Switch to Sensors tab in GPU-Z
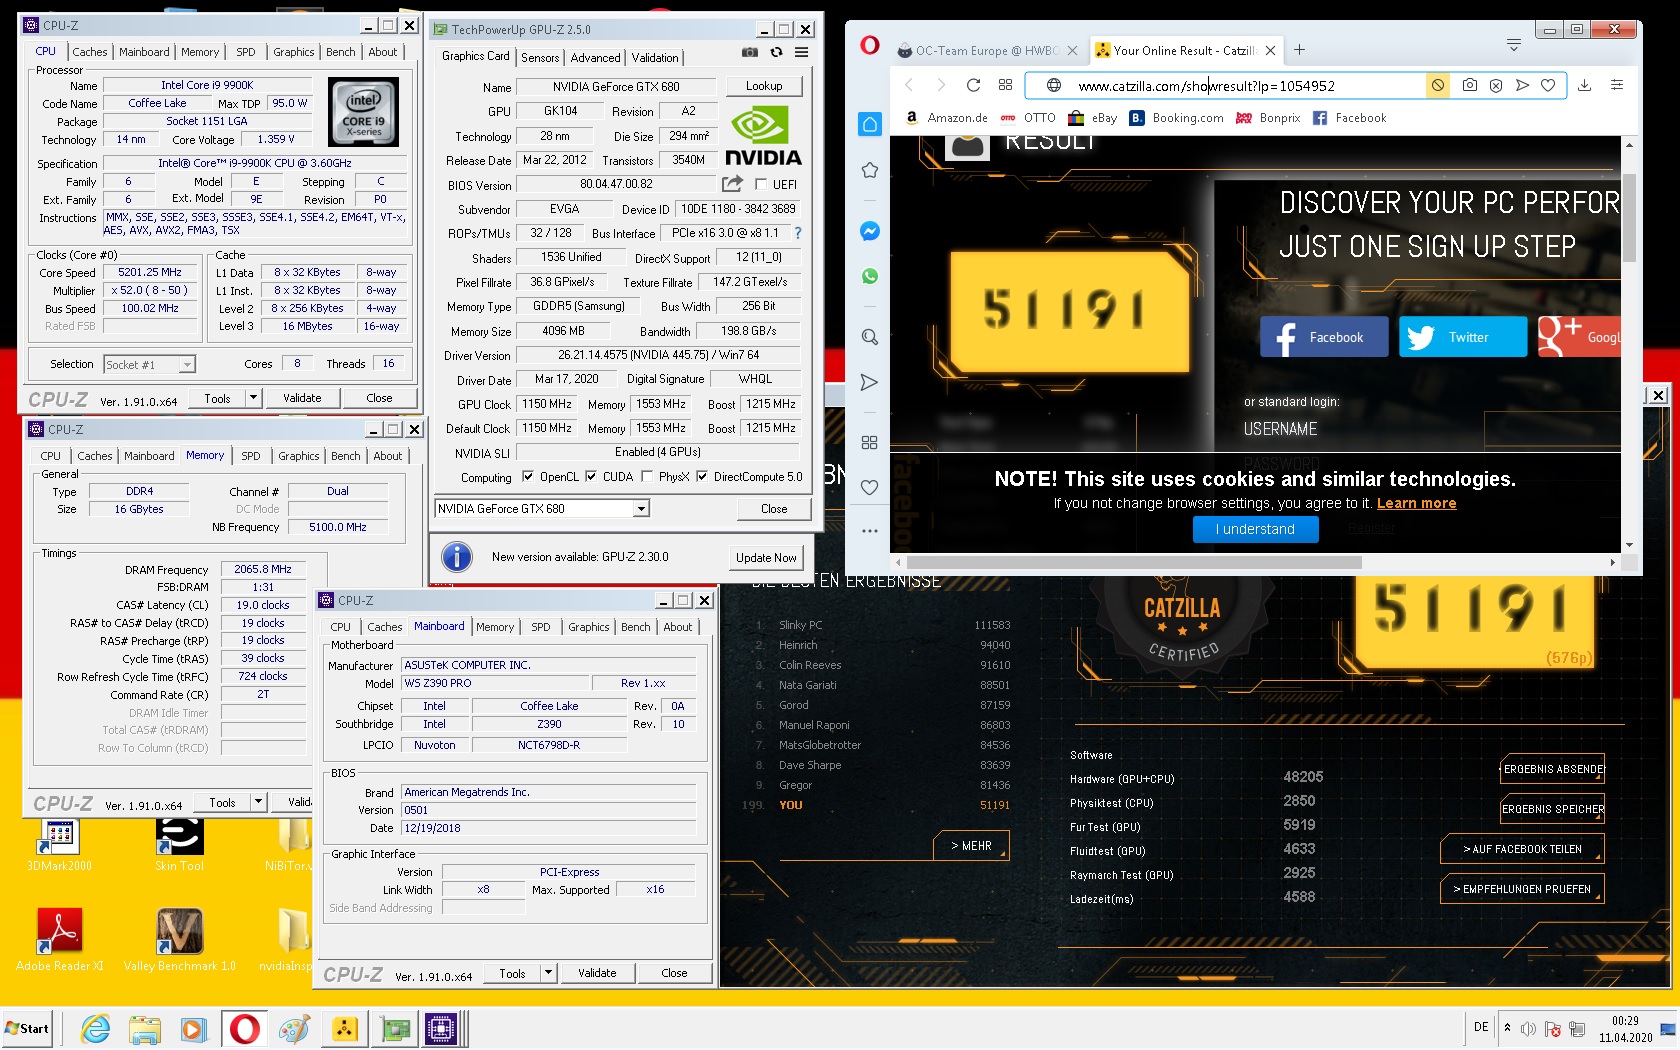Image resolution: width=1680 pixels, height=1050 pixels. coord(540,58)
